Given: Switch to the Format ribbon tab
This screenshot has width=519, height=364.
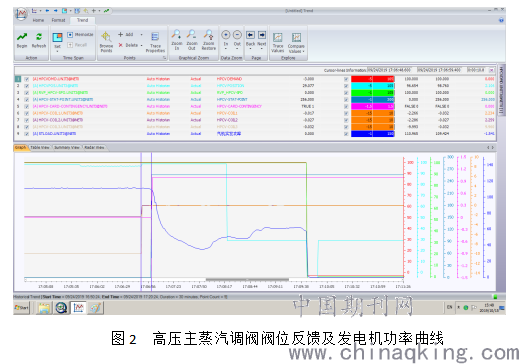Looking at the screenshot, I should pyautogui.click(x=58, y=20).
